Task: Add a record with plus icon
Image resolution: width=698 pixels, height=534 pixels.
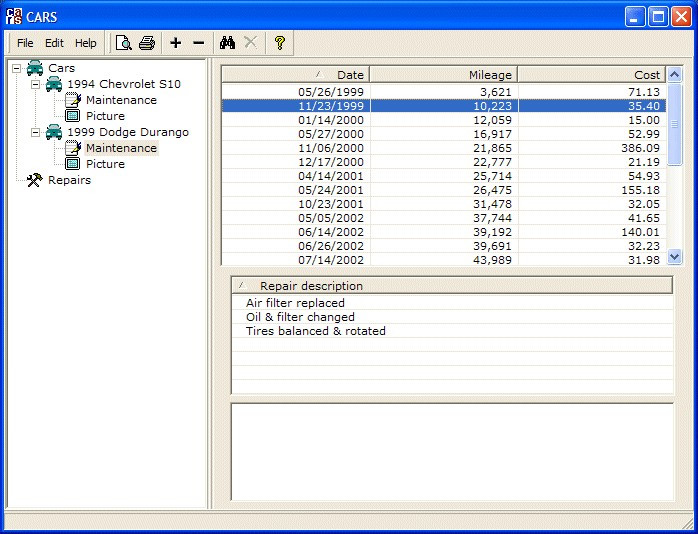Action: click(x=176, y=43)
